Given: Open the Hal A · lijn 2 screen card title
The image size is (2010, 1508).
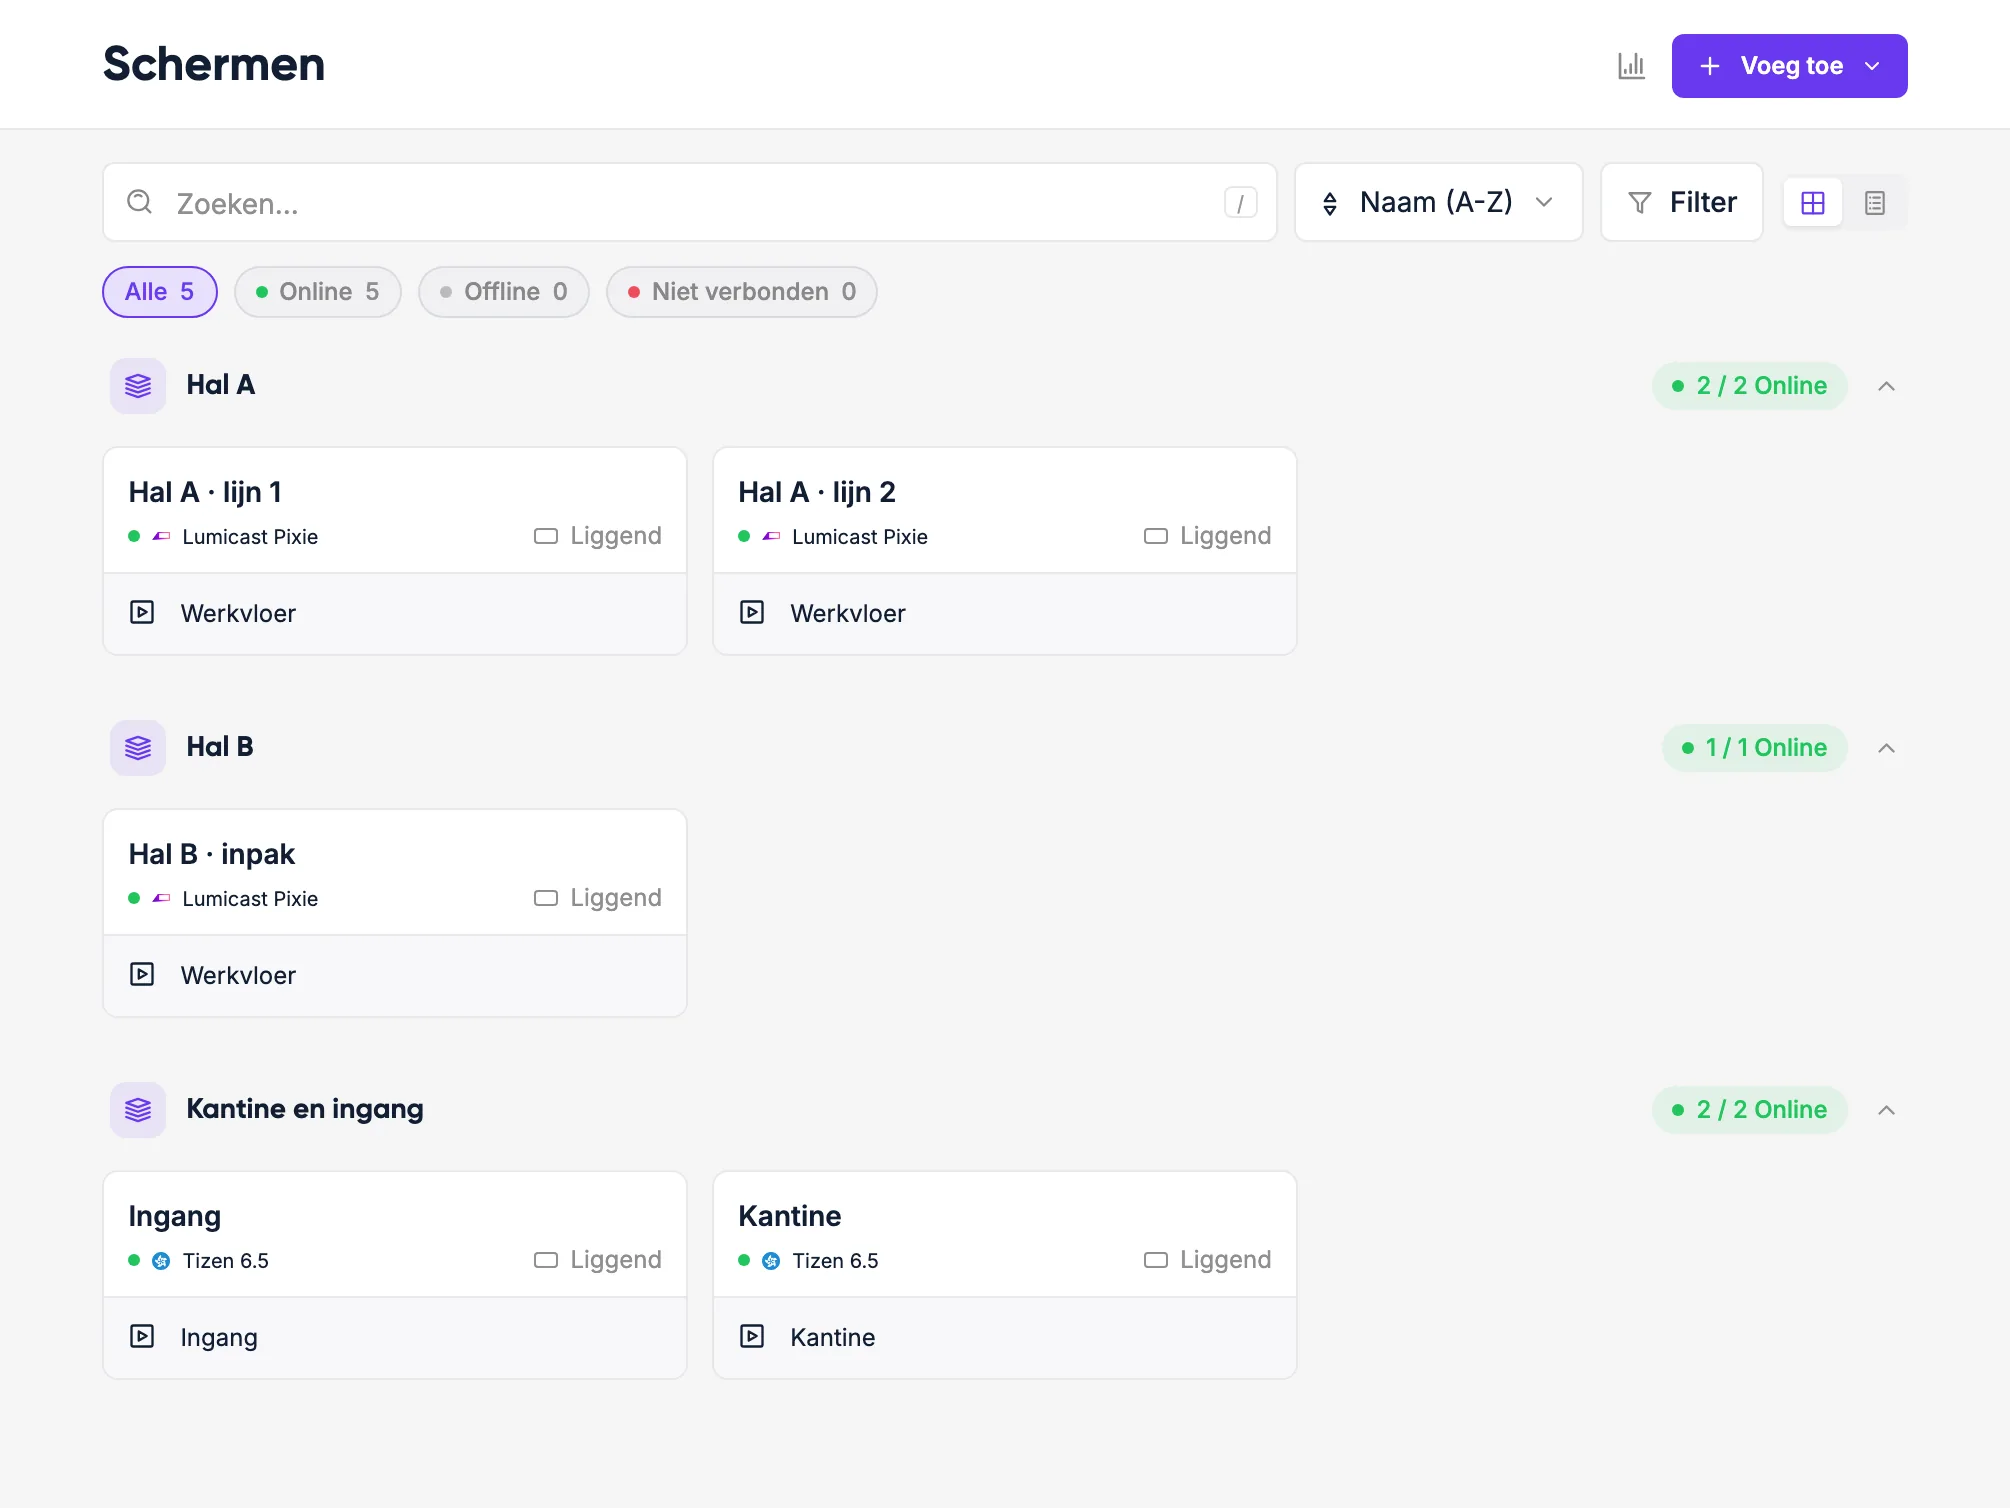Looking at the screenshot, I should [x=816, y=492].
